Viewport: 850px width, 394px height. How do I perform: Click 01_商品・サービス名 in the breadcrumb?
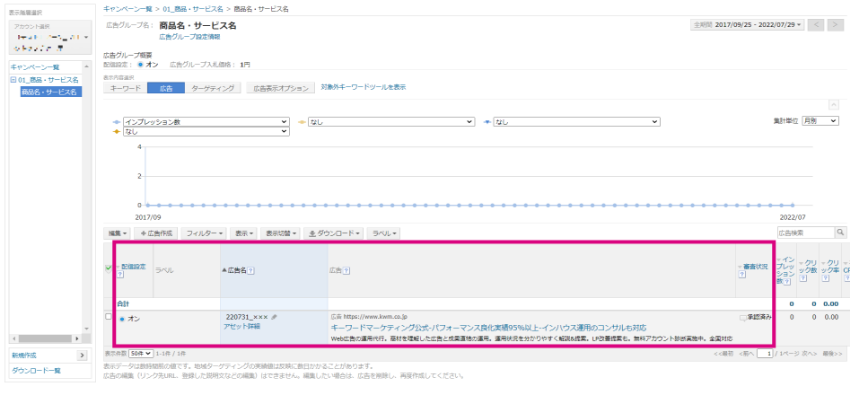click(x=194, y=9)
